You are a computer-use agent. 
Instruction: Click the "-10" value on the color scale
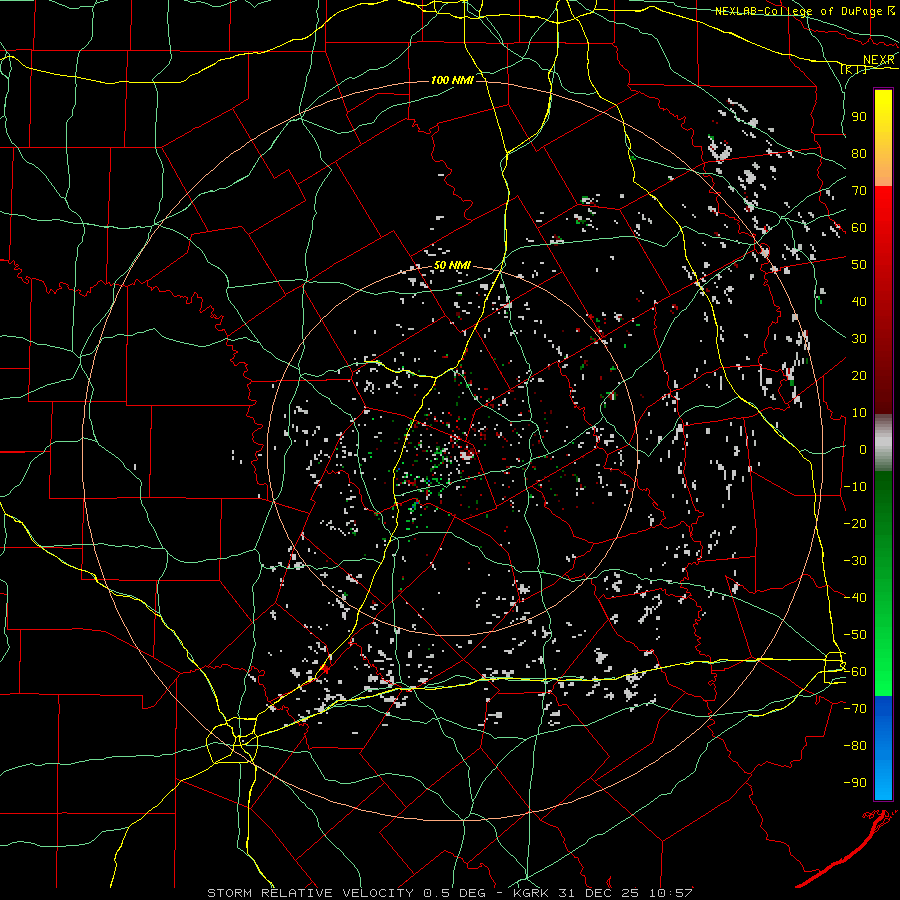(855, 487)
